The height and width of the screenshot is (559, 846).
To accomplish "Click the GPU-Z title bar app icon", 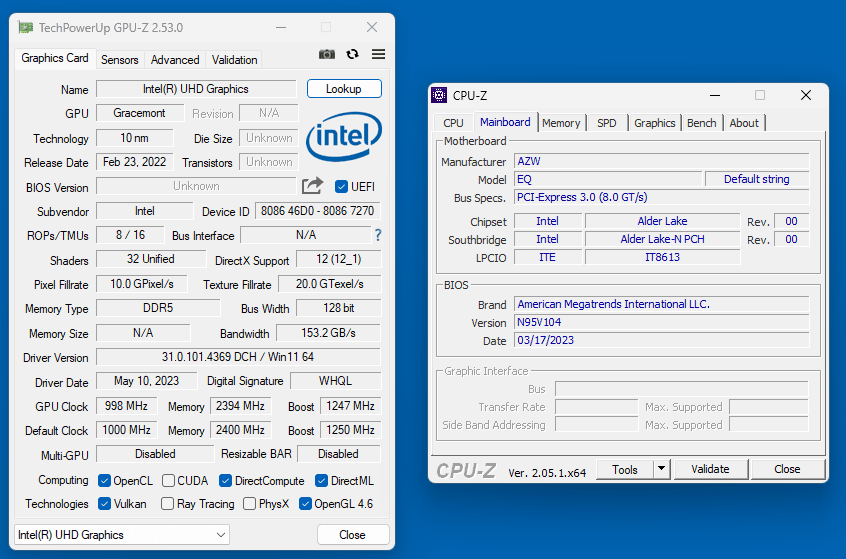I will tap(25, 27).
